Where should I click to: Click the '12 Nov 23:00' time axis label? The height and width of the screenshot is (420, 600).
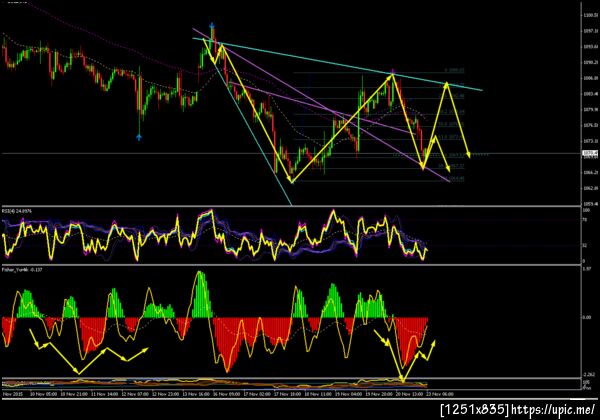pos(166,394)
